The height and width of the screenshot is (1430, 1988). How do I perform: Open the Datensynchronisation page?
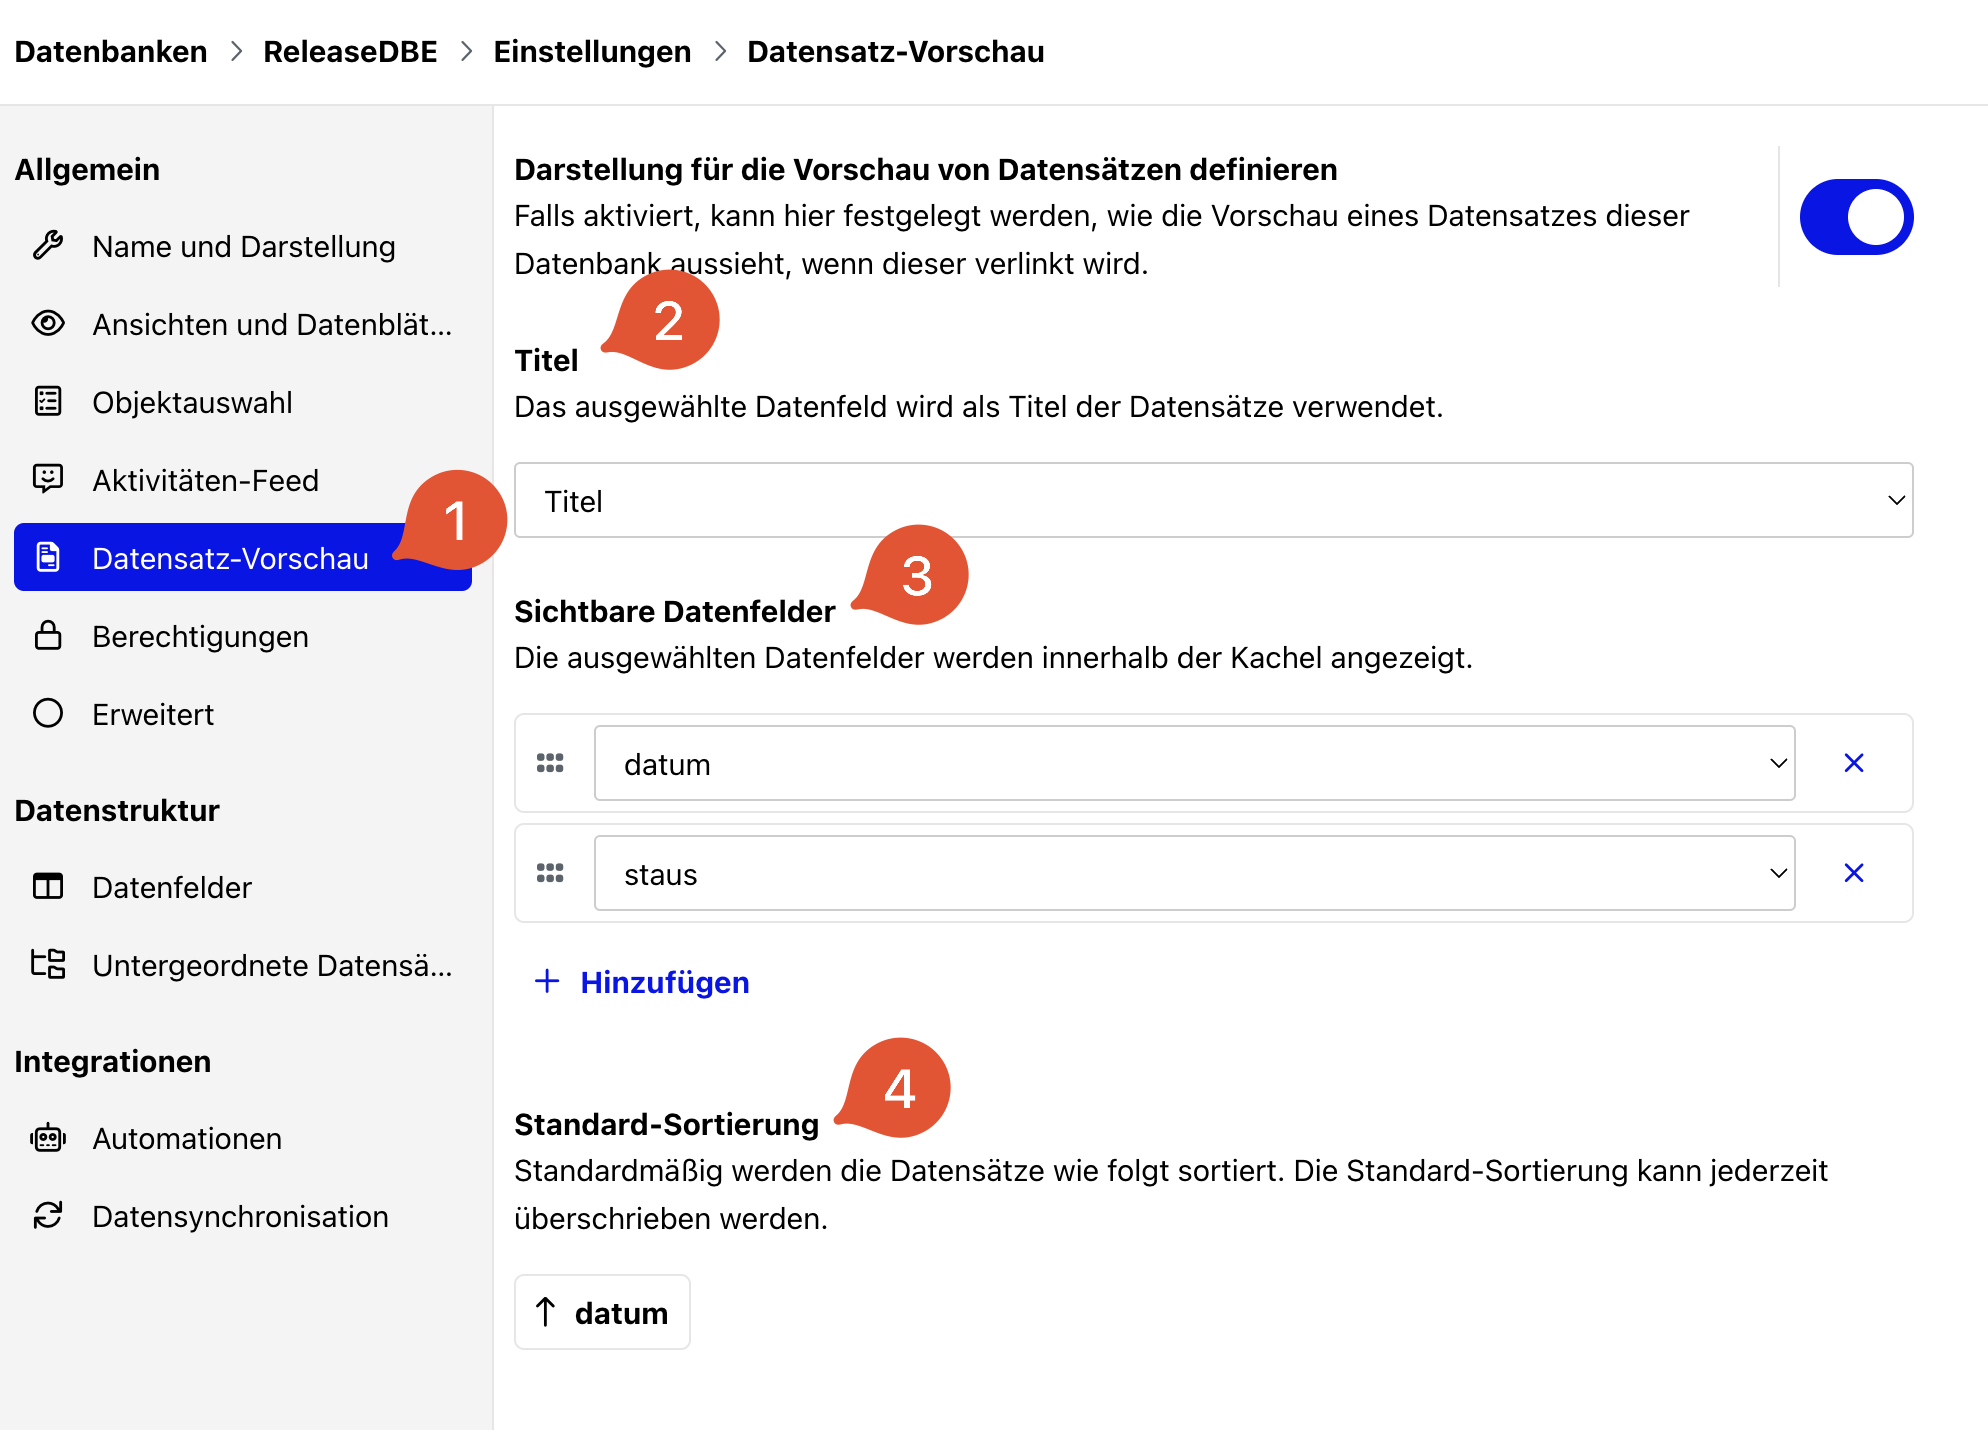[243, 1215]
